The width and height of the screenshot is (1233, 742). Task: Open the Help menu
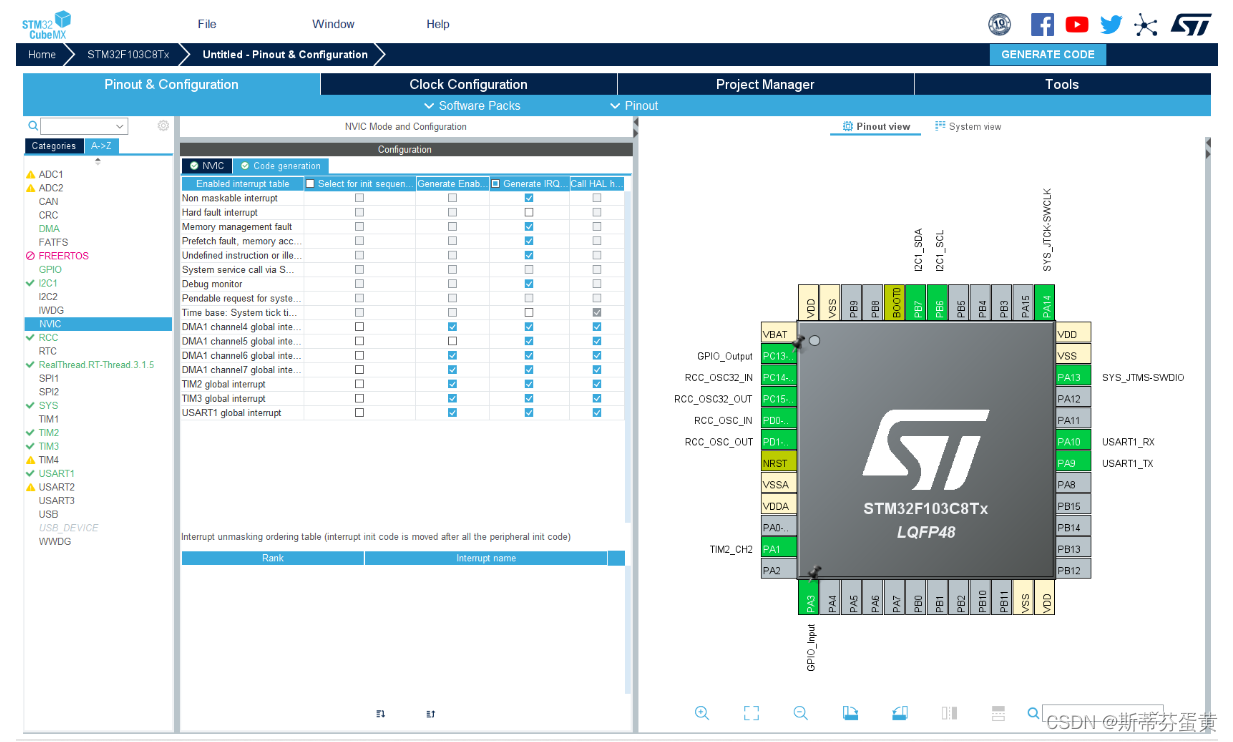(438, 24)
